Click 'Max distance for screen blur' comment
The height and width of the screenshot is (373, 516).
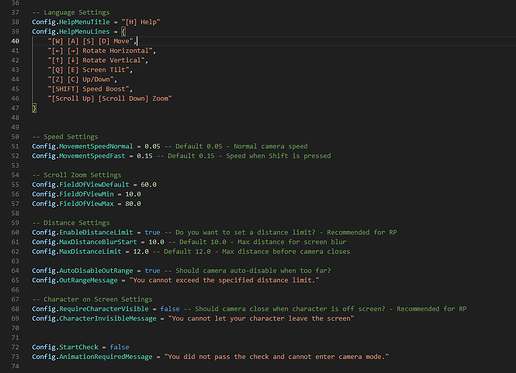tap(292, 242)
